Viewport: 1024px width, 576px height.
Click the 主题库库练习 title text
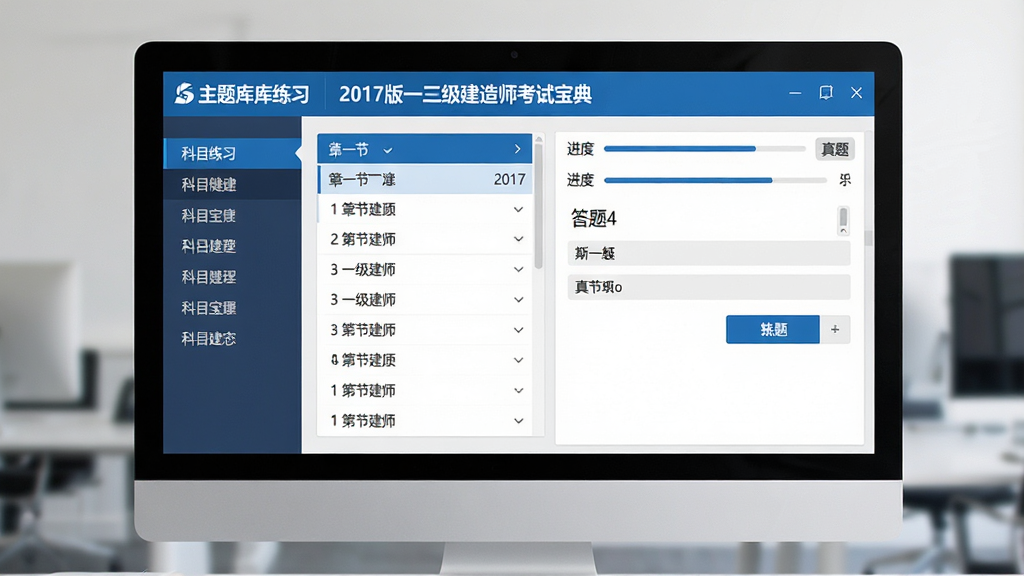tap(254, 95)
